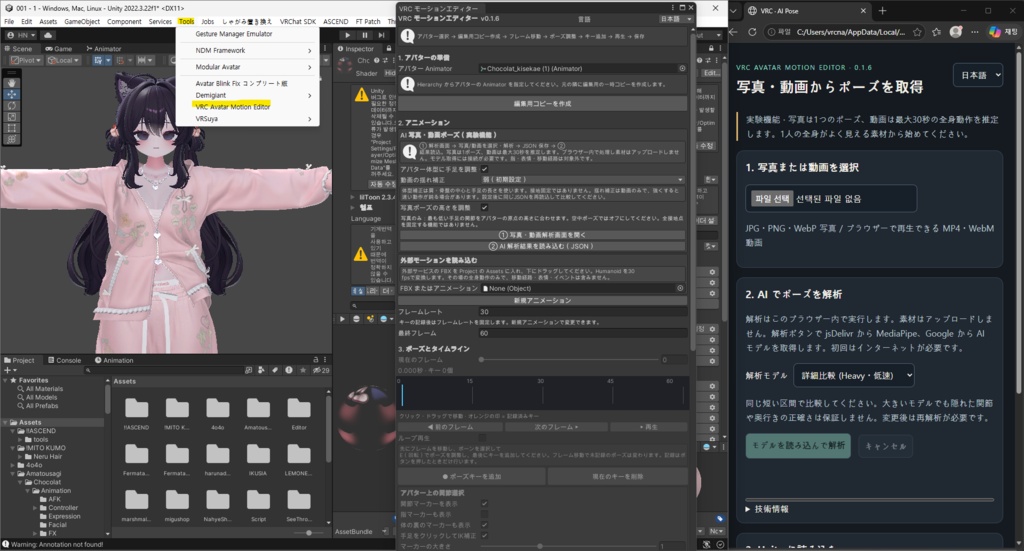Toggle the show finger markers checkbox
This screenshot has height=551, width=1024.
pos(485,514)
